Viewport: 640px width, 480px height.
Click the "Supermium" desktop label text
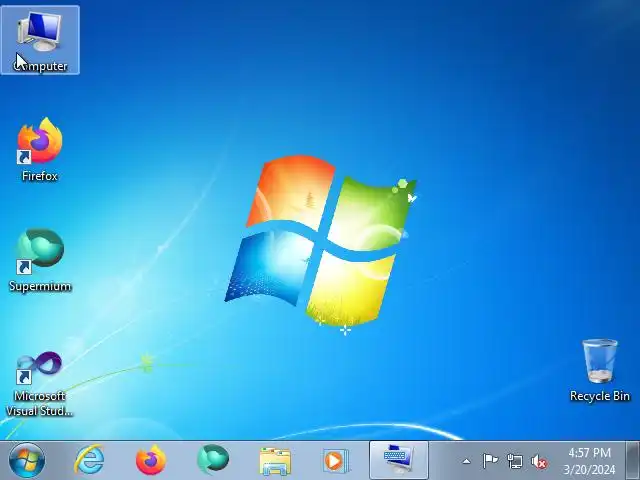(40, 286)
